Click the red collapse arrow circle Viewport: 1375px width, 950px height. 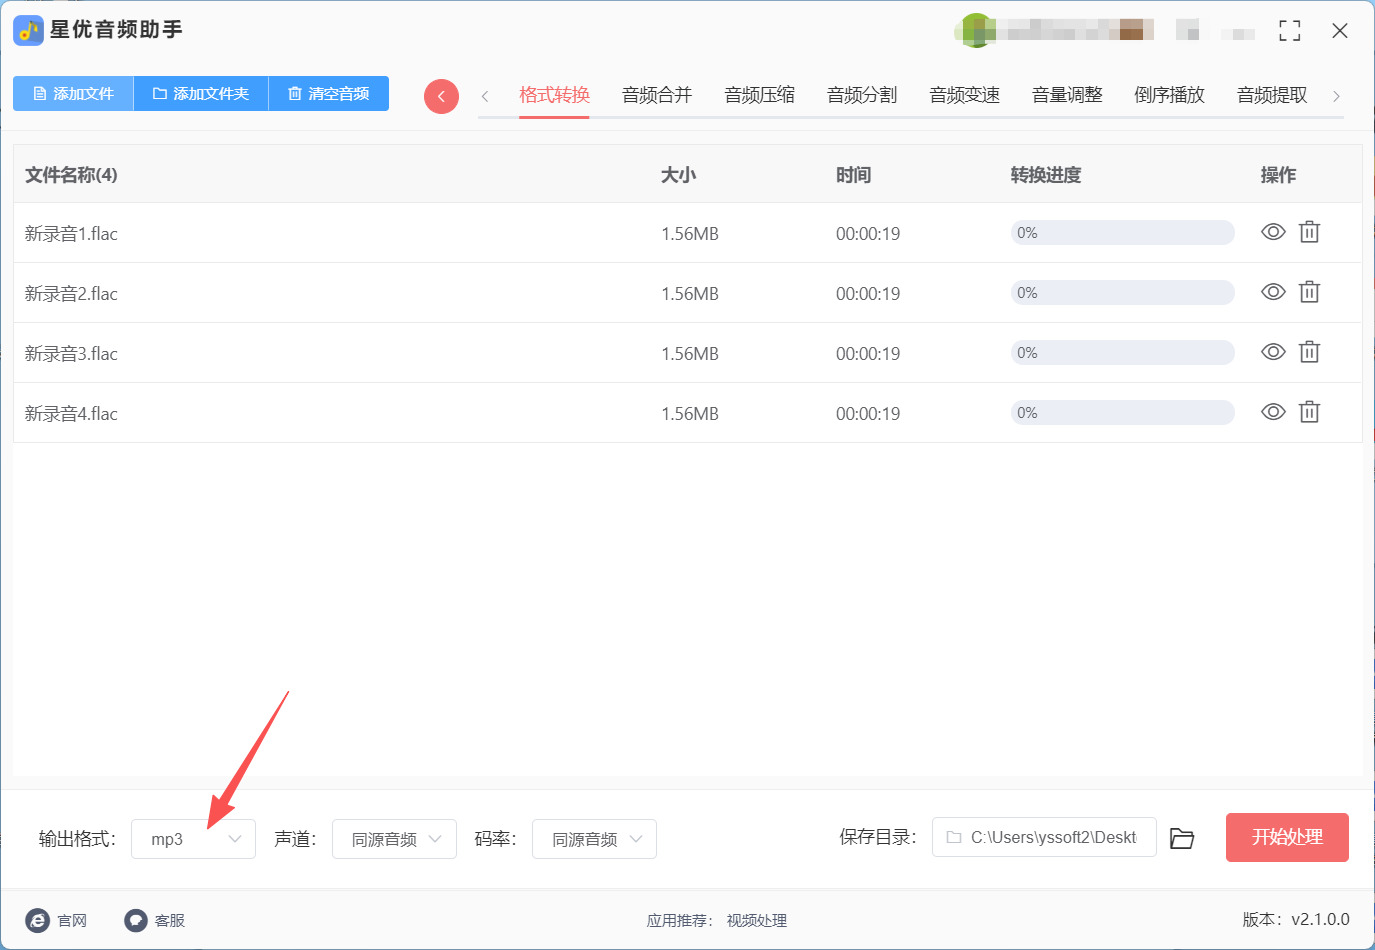click(x=441, y=96)
